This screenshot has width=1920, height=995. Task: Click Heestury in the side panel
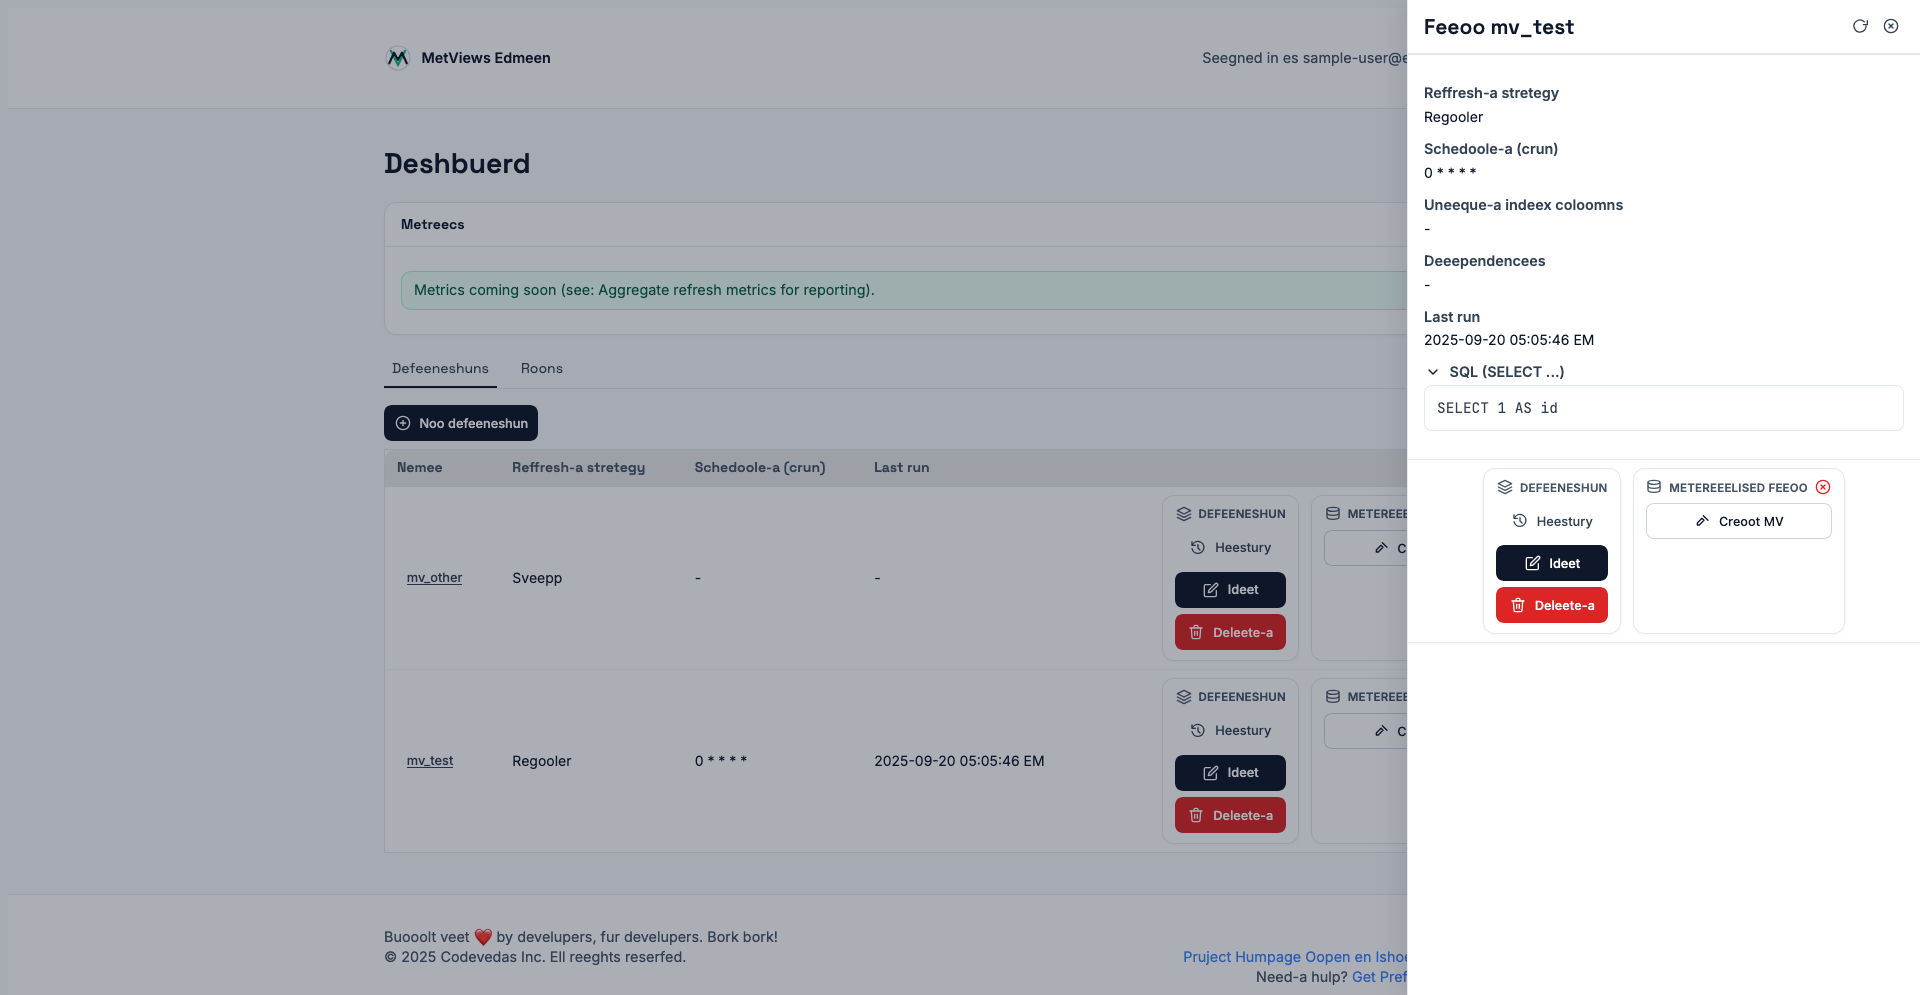pos(1552,521)
